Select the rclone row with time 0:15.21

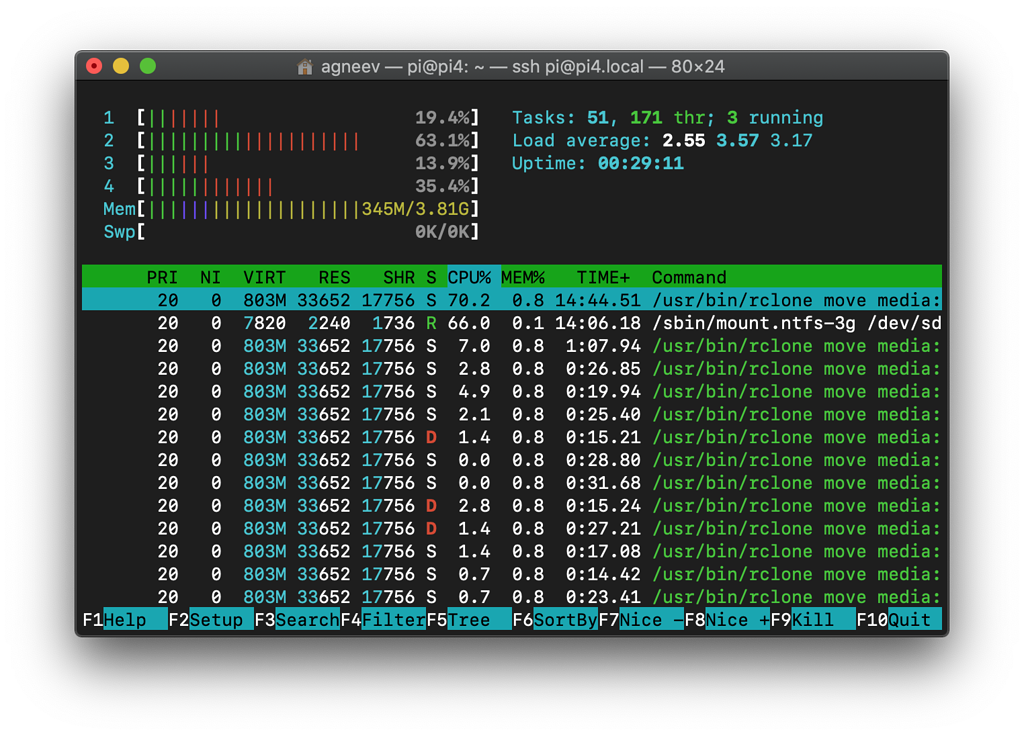pos(512,438)
